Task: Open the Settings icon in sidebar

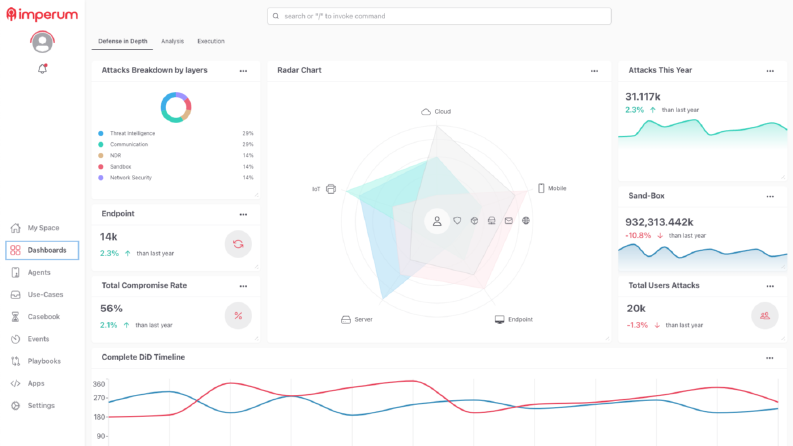Action: [16, 406]
